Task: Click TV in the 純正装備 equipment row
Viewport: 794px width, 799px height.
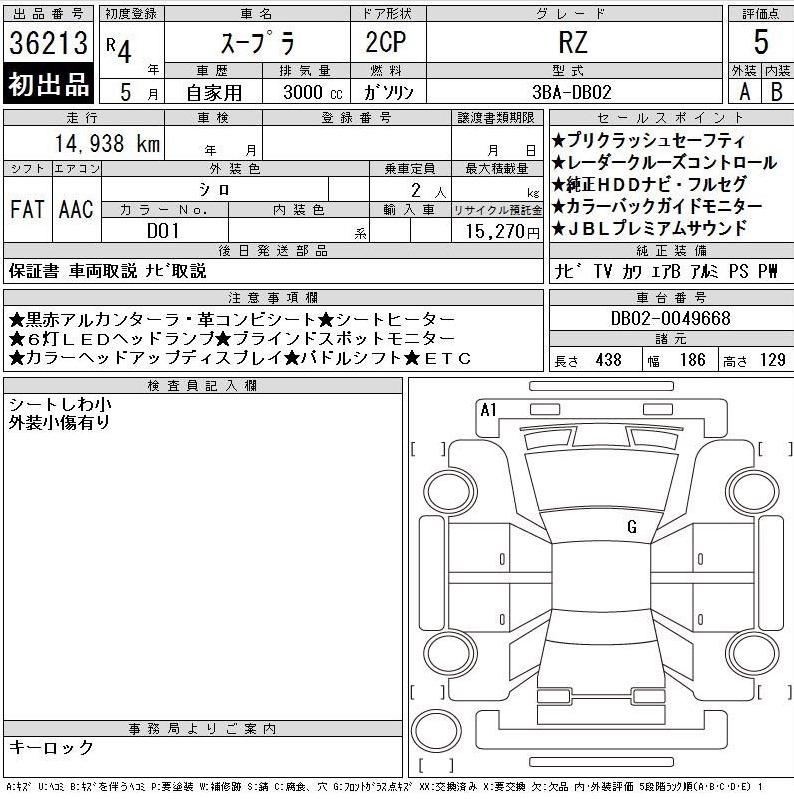Action: point(603,271)
